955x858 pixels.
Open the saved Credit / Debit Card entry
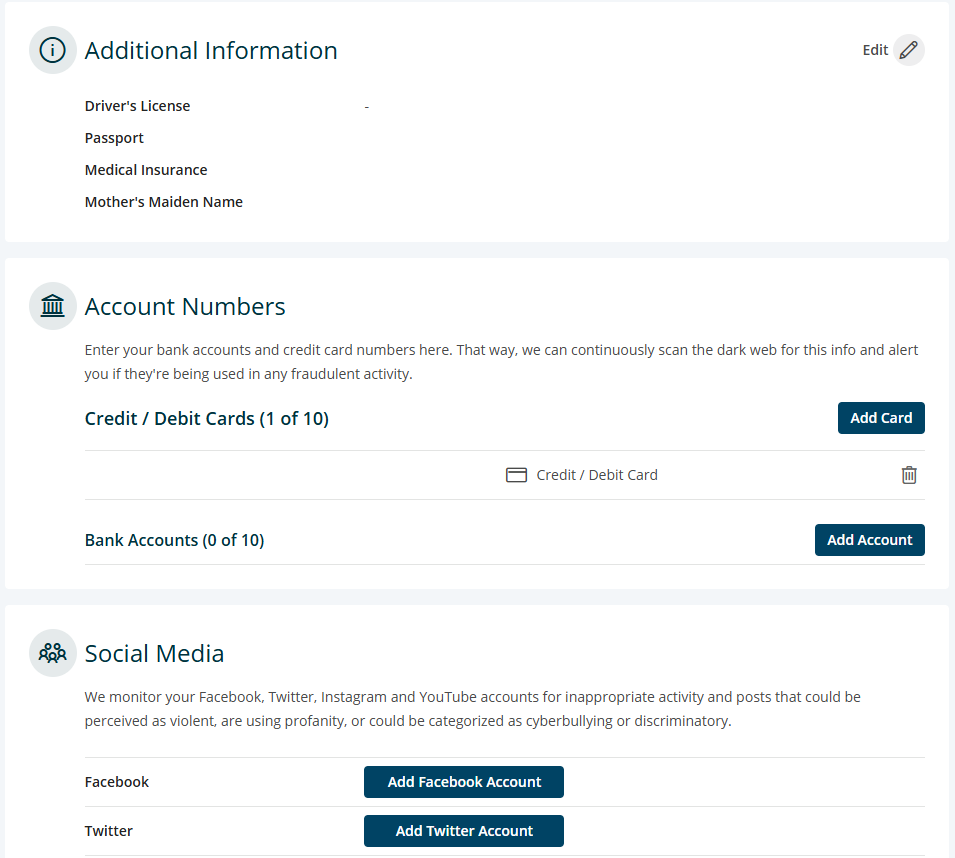(x=597, y=475)
